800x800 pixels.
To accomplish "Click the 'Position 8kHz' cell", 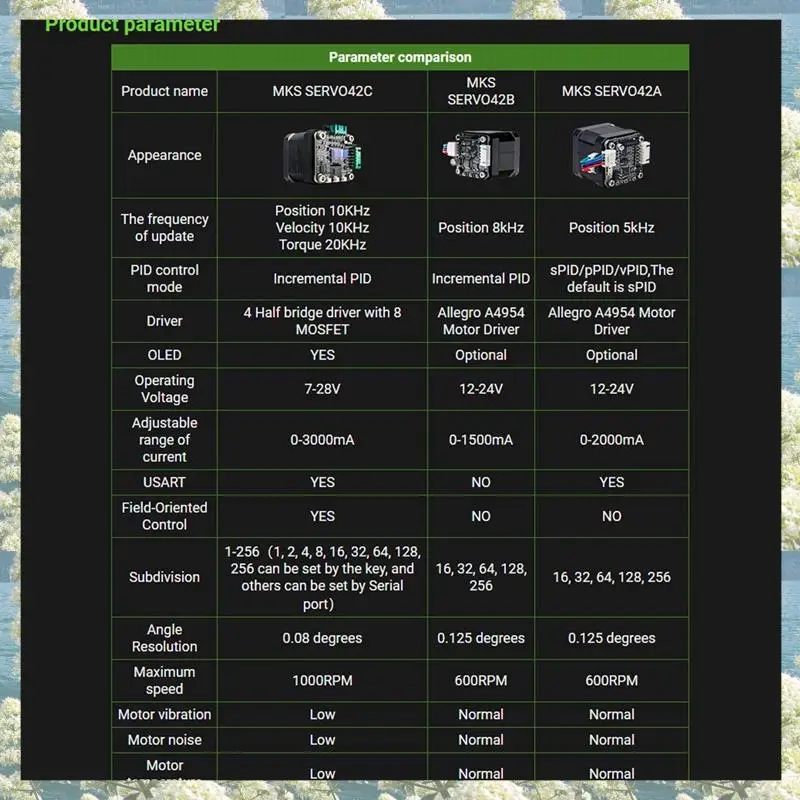I will (x=481, y=228).
